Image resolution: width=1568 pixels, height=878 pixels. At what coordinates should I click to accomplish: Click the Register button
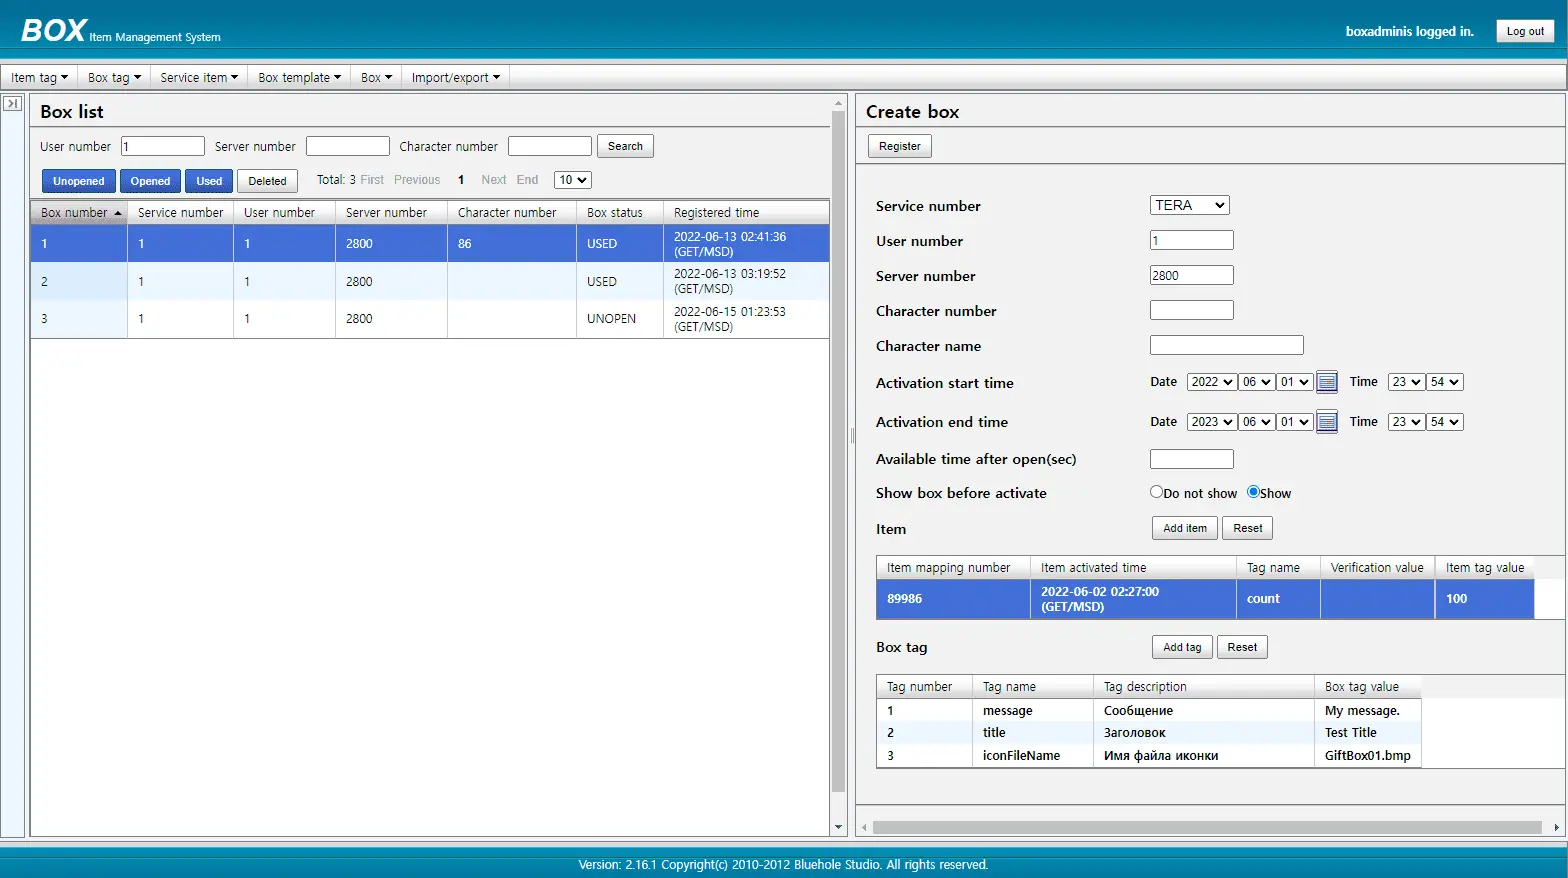899,146
